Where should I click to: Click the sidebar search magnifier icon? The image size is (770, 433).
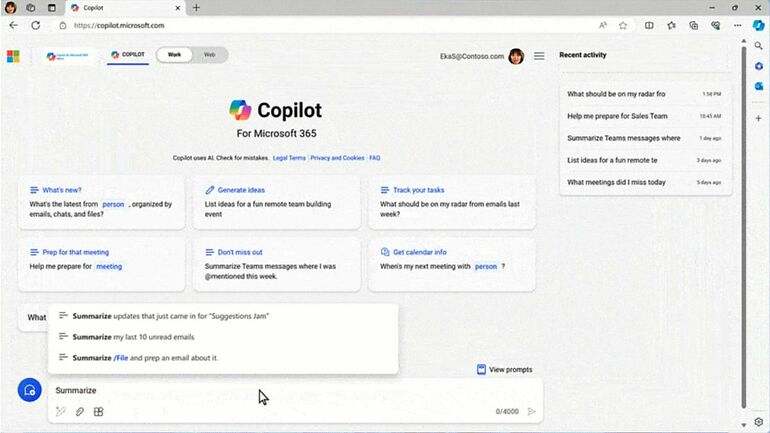click(x=759, y=46)
